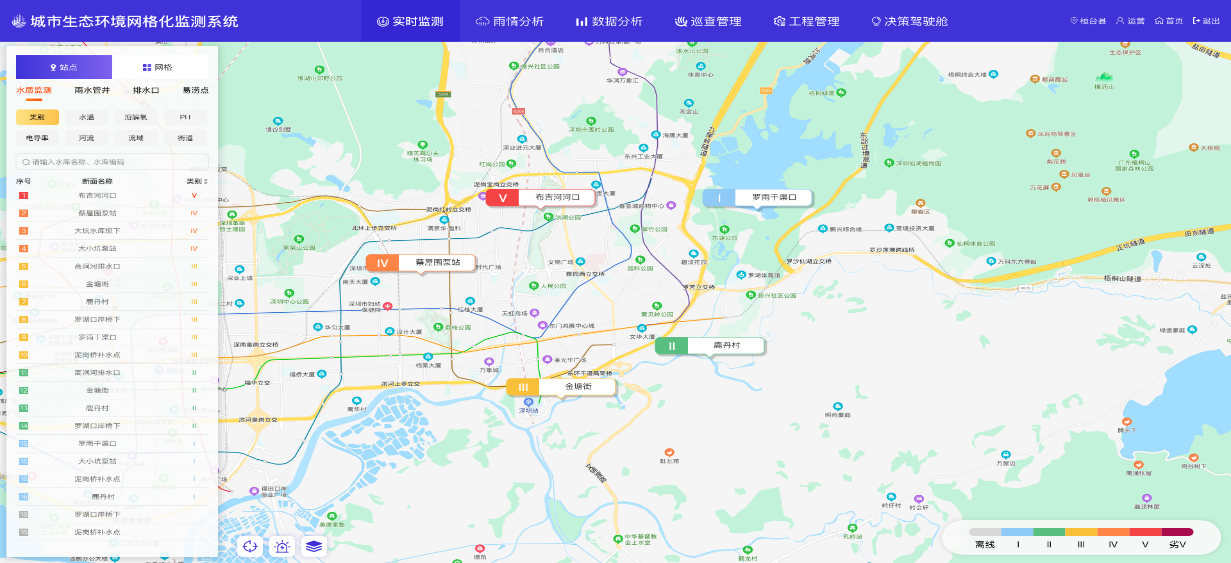The width and height of the screenshot is (1231, 563).
Task: Open the 数据分析 navigation menu
Action: pyautogui.click(x=609, y=21)
